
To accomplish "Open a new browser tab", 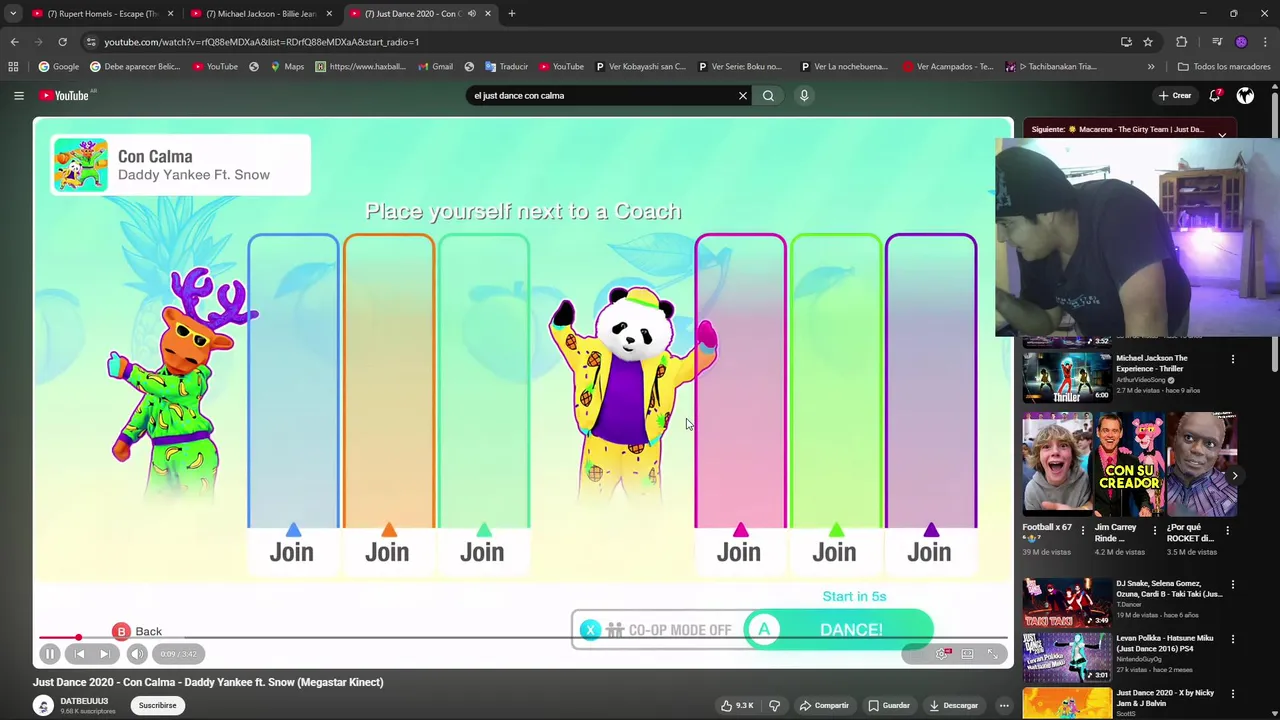I will pos(512,14).
